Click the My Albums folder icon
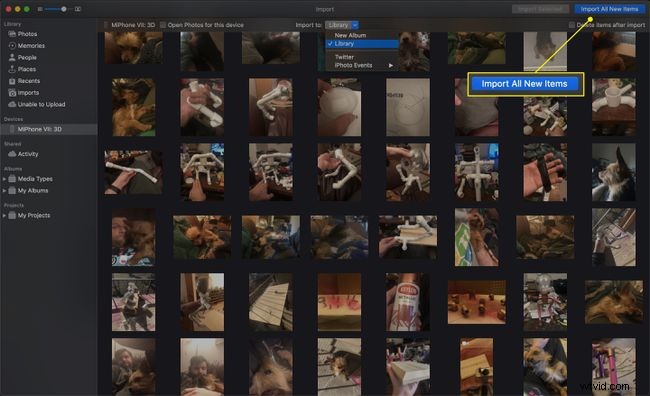Image resolution: width=650 pixels, height=396 pixels. click(x=12, y=190)
